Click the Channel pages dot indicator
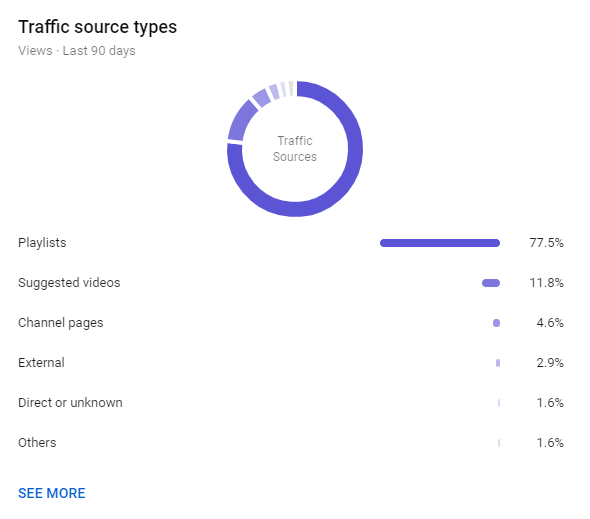590x519 pixels. point(496,323)
